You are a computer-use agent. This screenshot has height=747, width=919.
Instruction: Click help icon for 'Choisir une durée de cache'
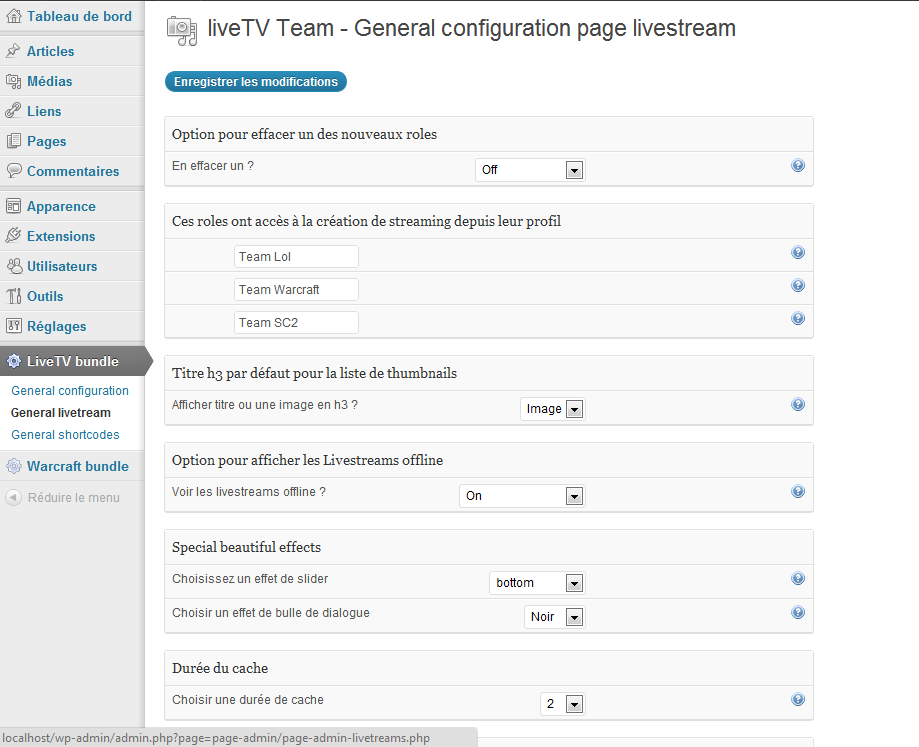pos(798,699)
